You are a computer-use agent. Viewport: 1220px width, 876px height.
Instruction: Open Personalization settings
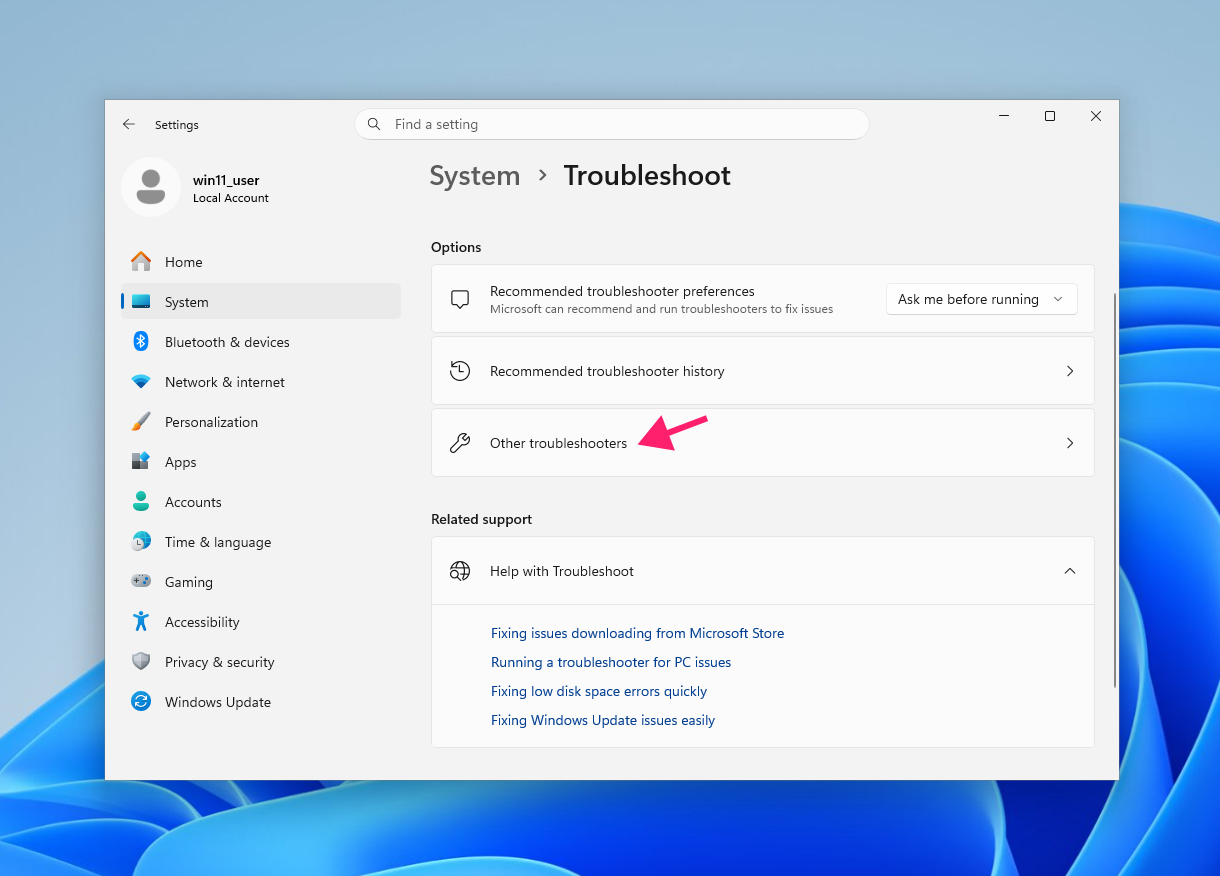(x=261, y=422)
